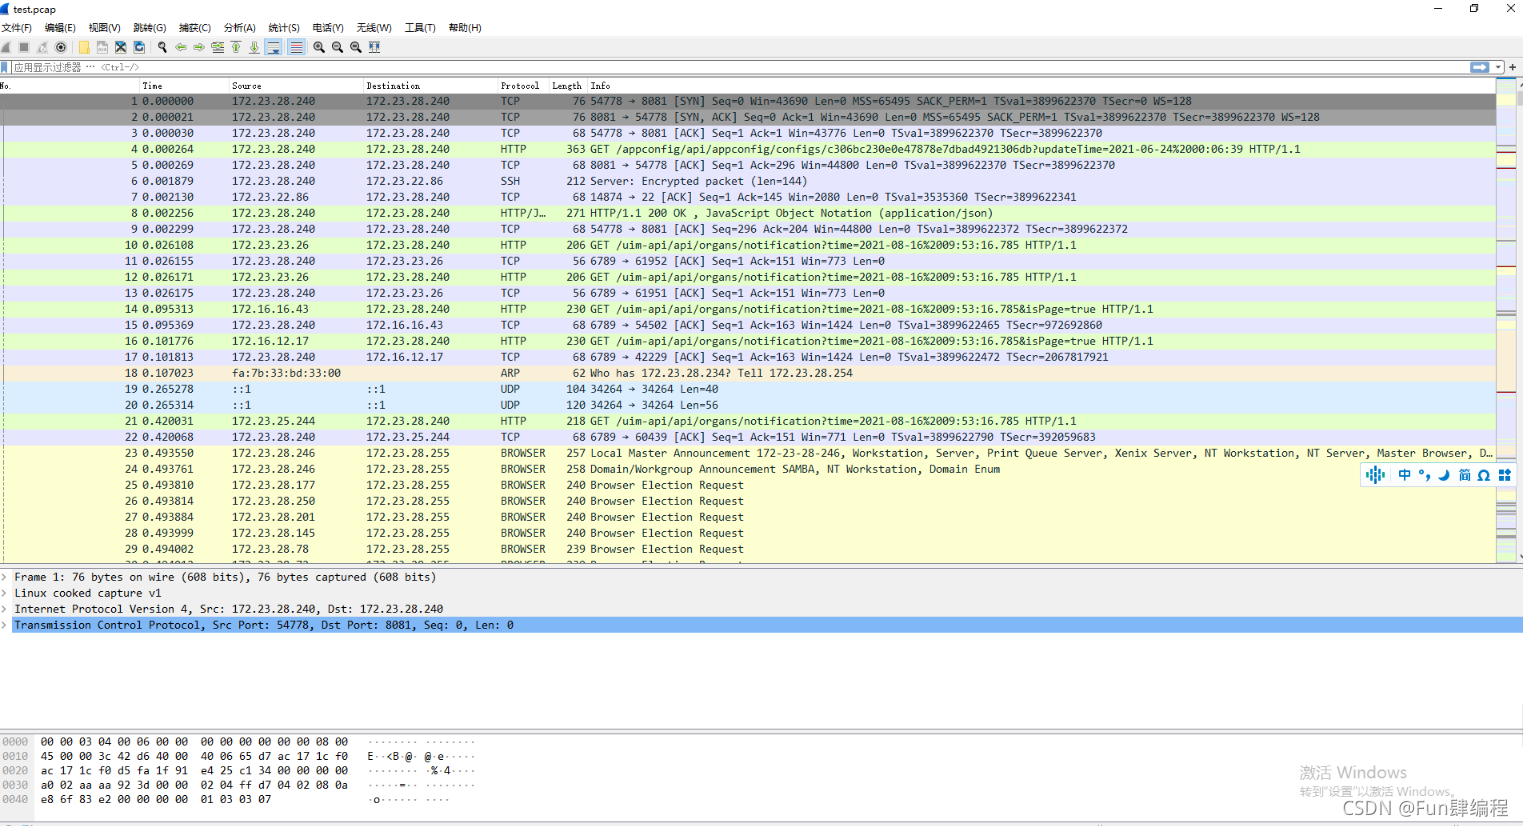Click go to specified packet icon
Screen dimensions: 1523x826
tap(217, 47)
